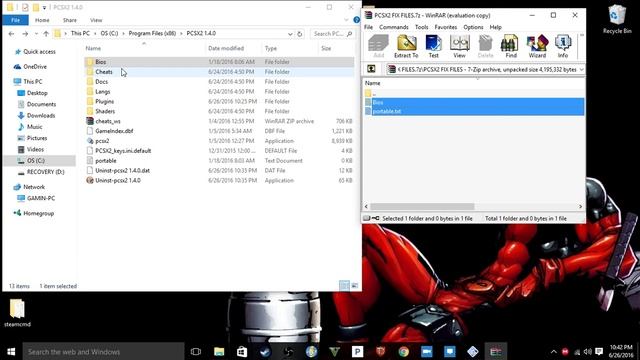The height and width of the screenshot is (360, 640).
Task: Switch to large icons view in Explorer
Action: coord(355,286)
